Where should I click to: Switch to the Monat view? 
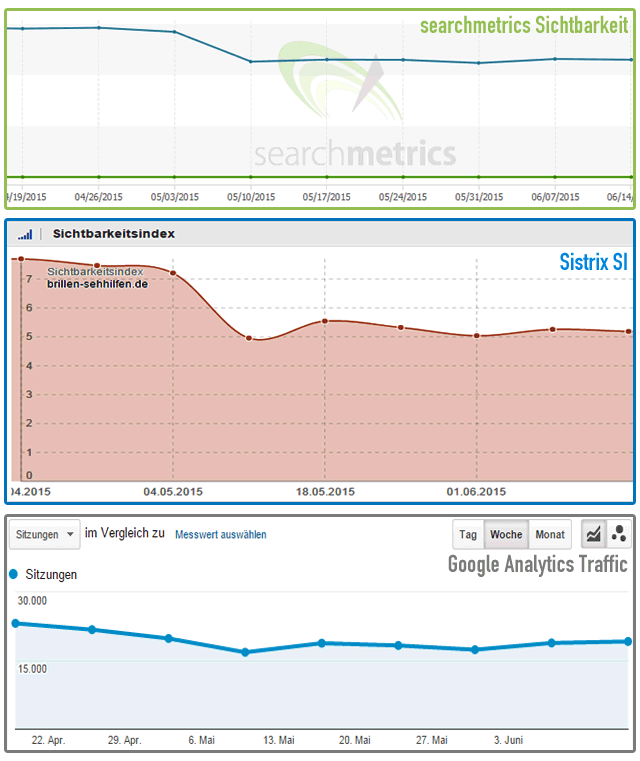(x=550, y=534)
